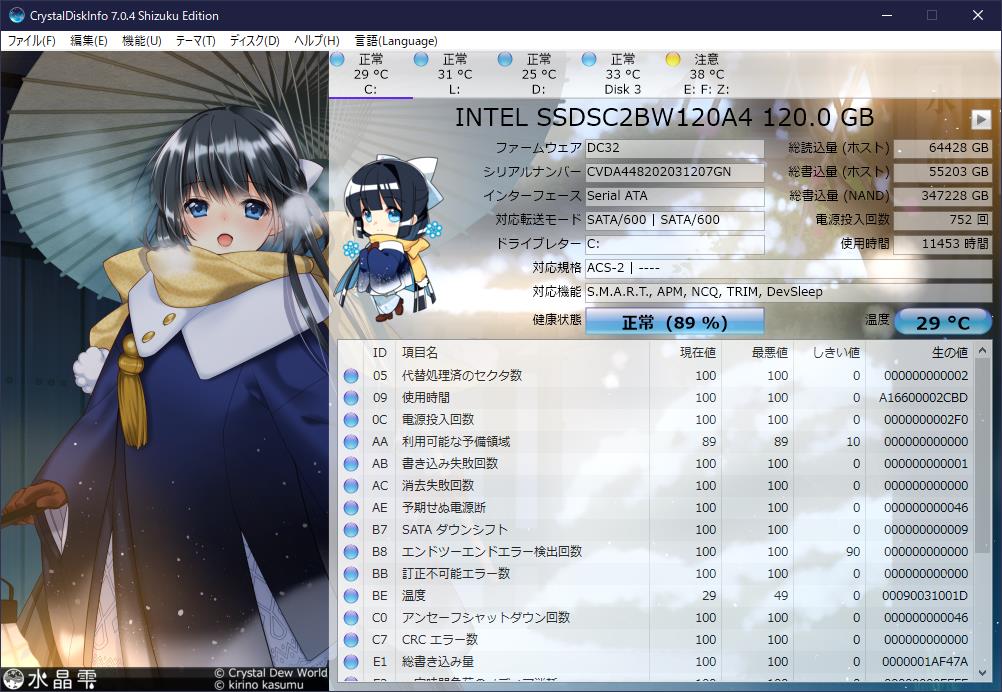Click the 項目名 column header
This screenshot has height=692, width=1002.
[x=523, y=353]
